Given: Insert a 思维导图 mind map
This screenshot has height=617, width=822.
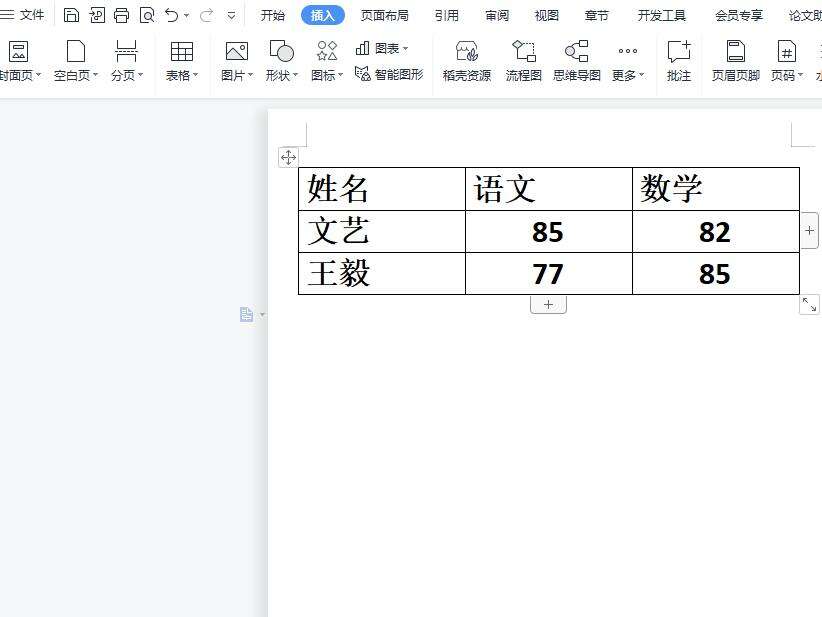Looking at the screenshot, I should 577,61.
